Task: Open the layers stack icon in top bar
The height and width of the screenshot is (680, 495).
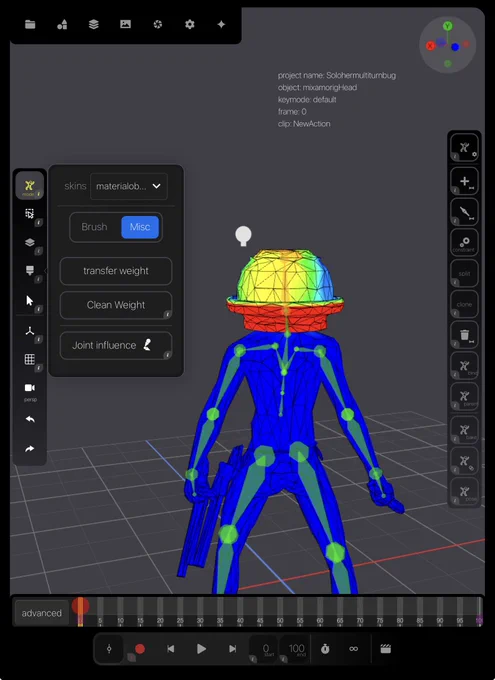Action: [94, 24]
